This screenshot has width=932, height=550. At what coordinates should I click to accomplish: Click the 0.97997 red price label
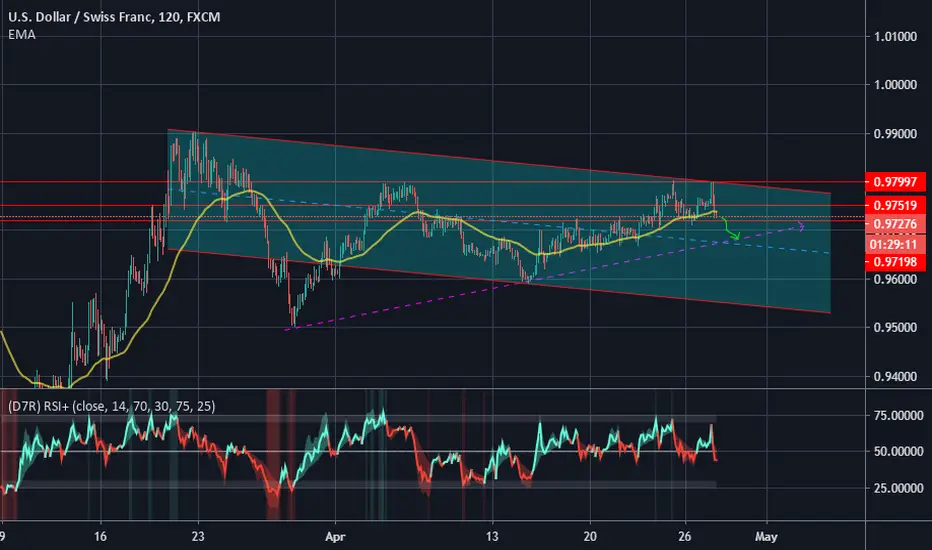pyautogui.click(x=895, y=182)
